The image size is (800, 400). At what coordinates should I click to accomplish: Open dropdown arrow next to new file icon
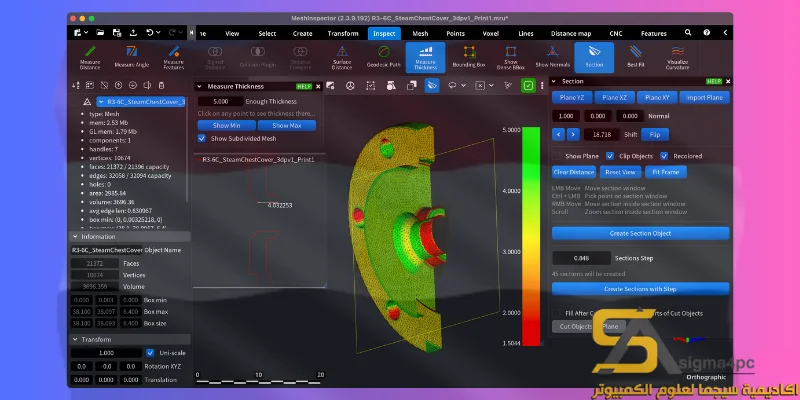tap(86, 33)
